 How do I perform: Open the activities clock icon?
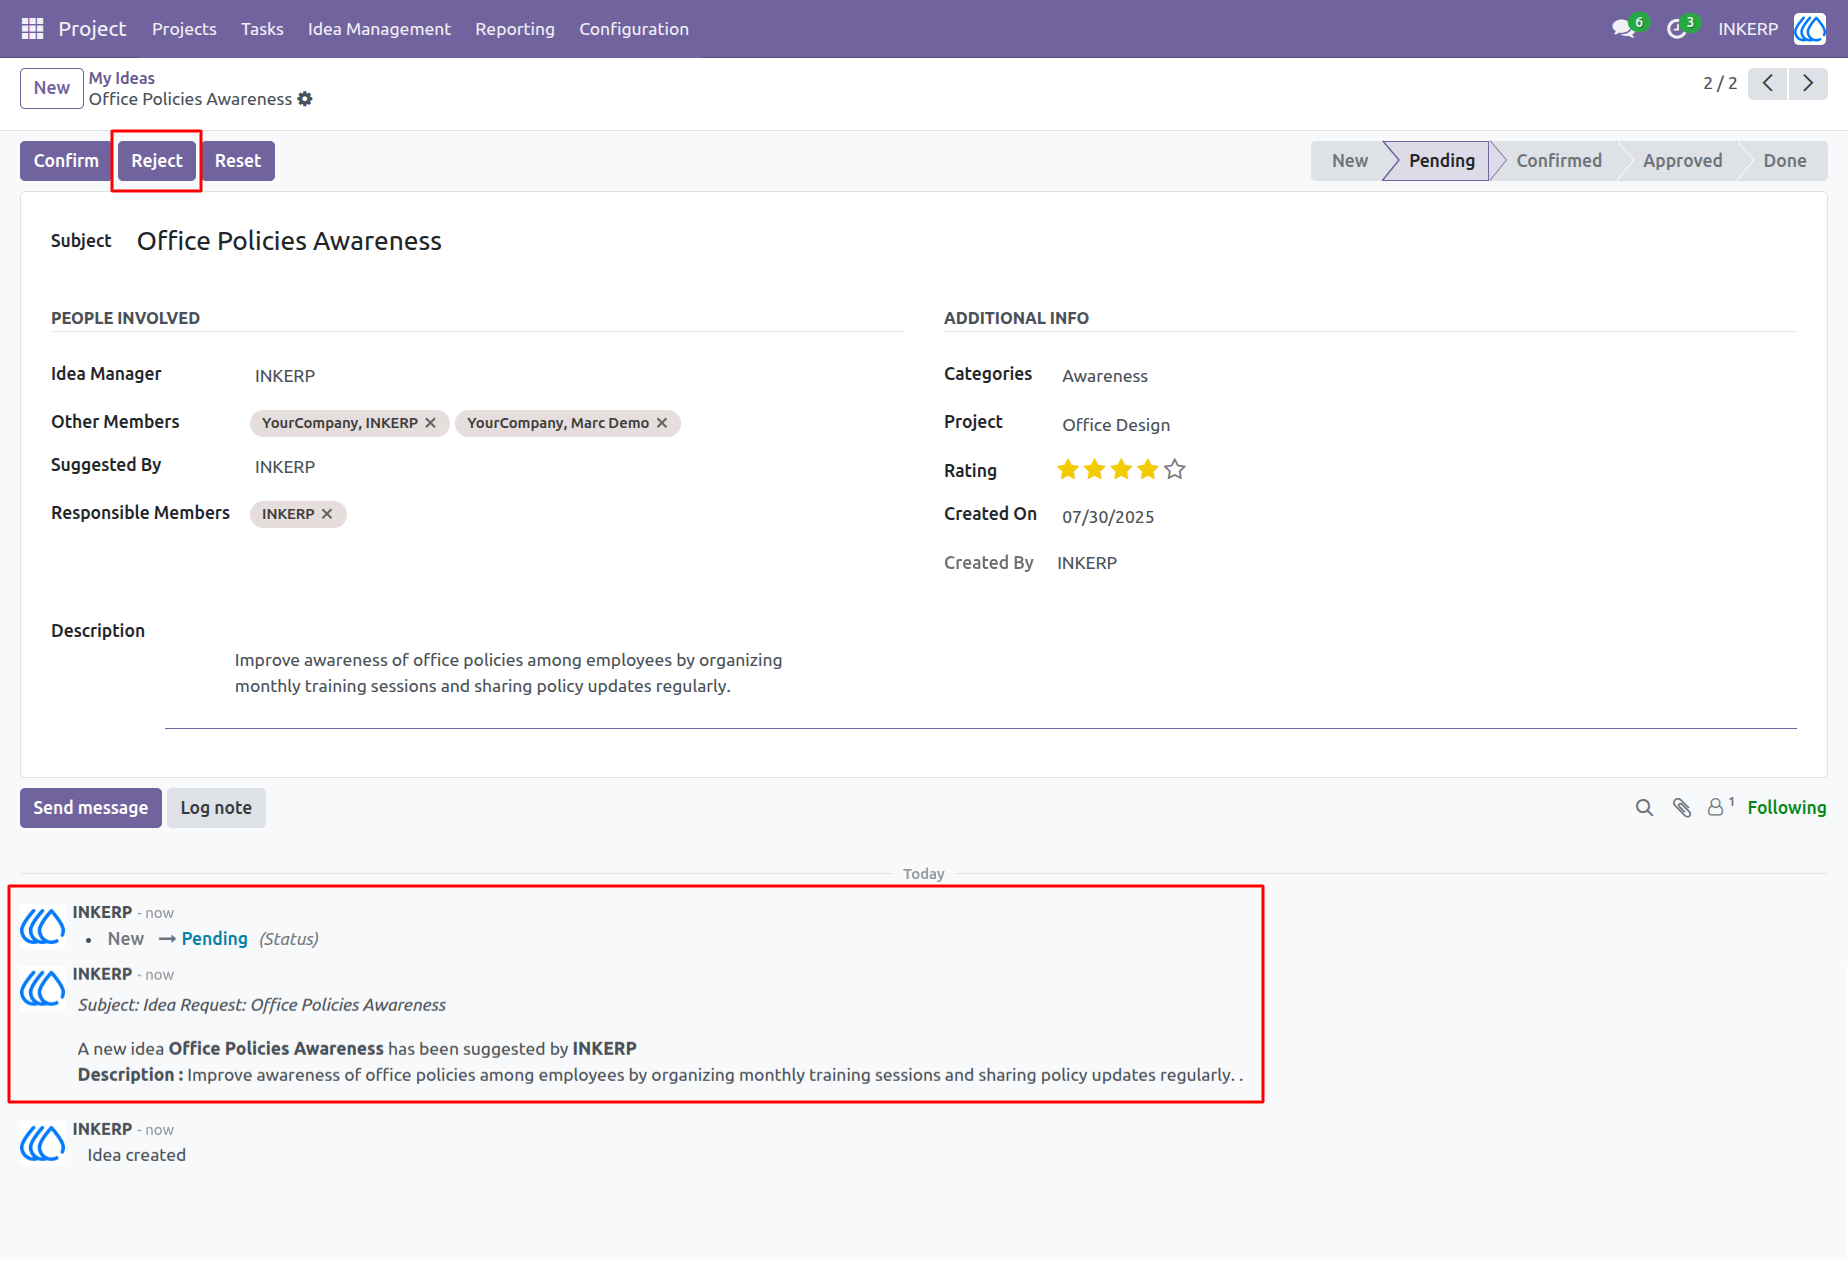click(1677, 29)
